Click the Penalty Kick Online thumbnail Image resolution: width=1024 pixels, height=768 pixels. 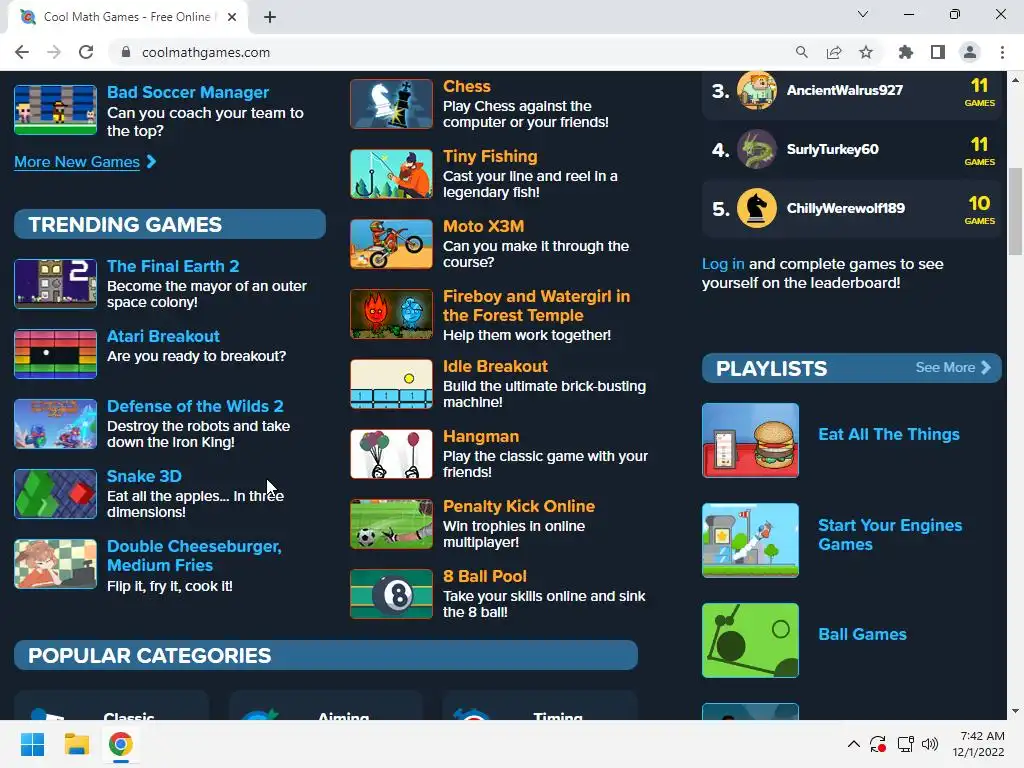(391, 524)
